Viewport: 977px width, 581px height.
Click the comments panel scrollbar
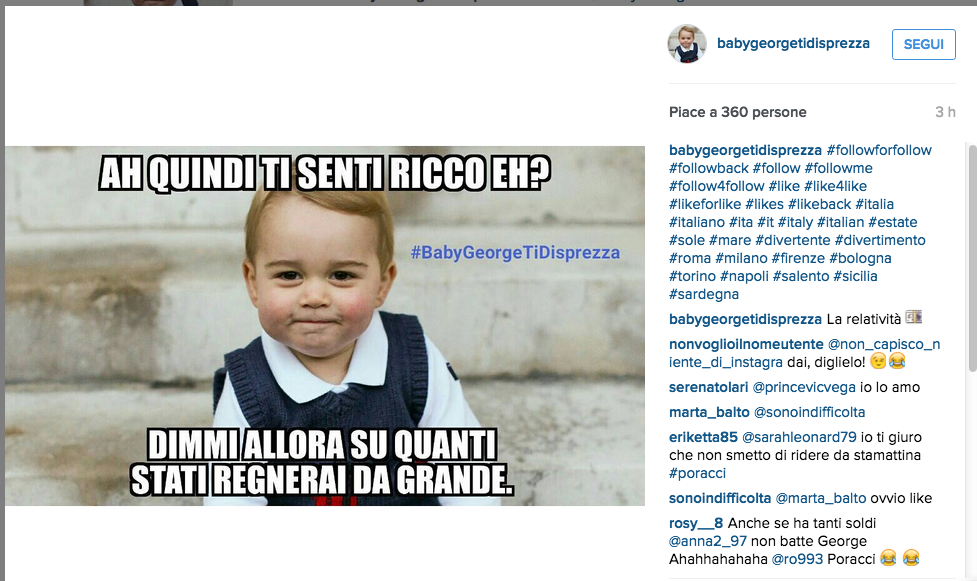(x=973, y=259)
